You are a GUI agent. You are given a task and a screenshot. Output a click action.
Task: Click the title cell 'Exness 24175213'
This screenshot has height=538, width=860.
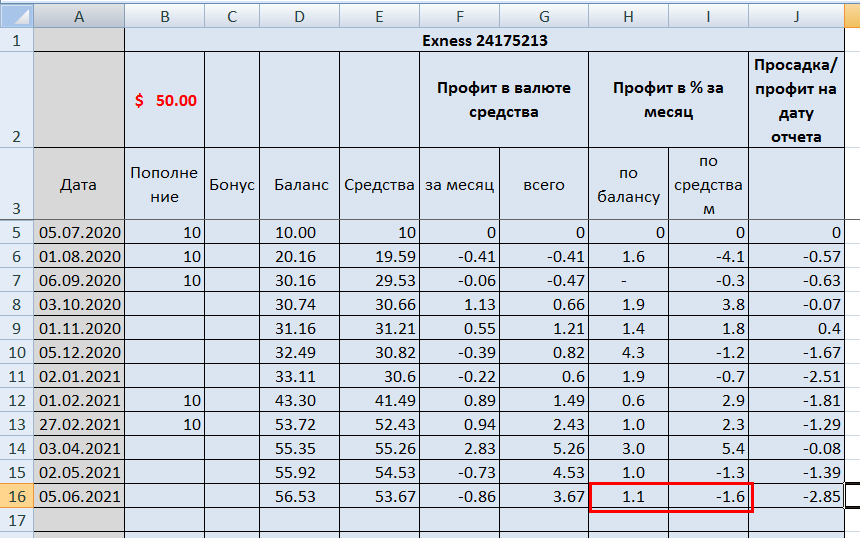[484, 40]
